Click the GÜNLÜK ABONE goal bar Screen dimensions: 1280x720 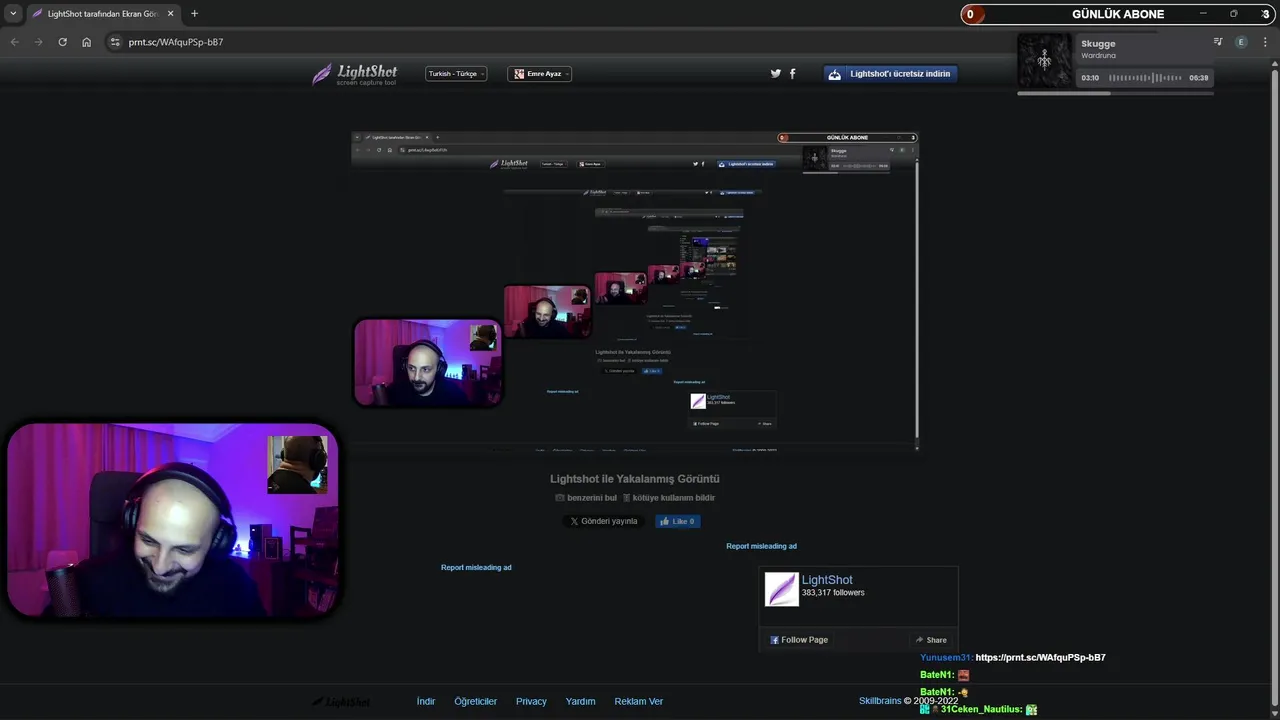pos(1118,14)
